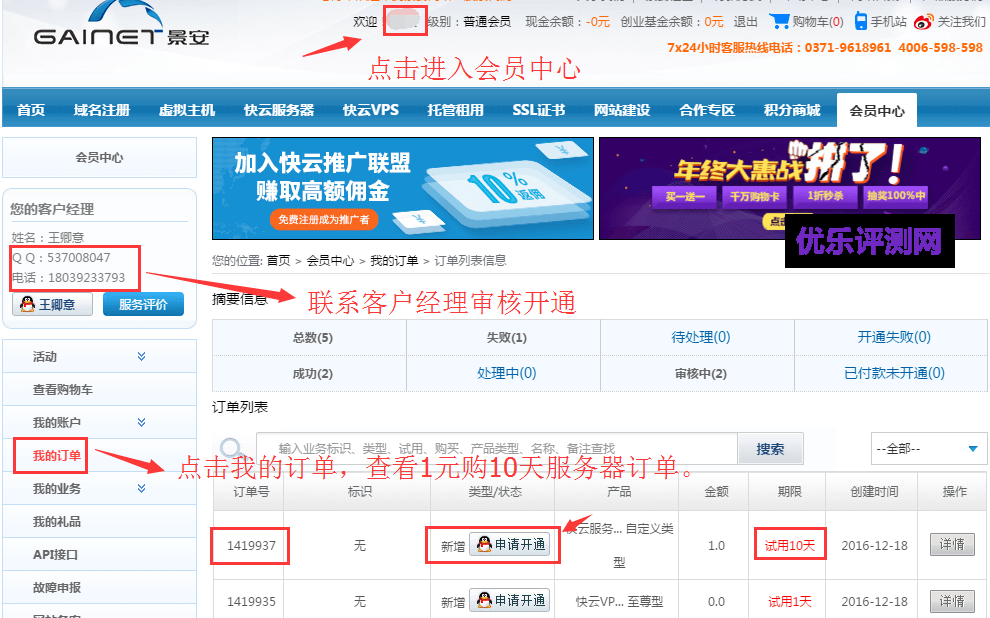The width and height of the screenshot is (990, 618).
Task: Open the 快云VPS navigation tab
Action: point(370,110)
